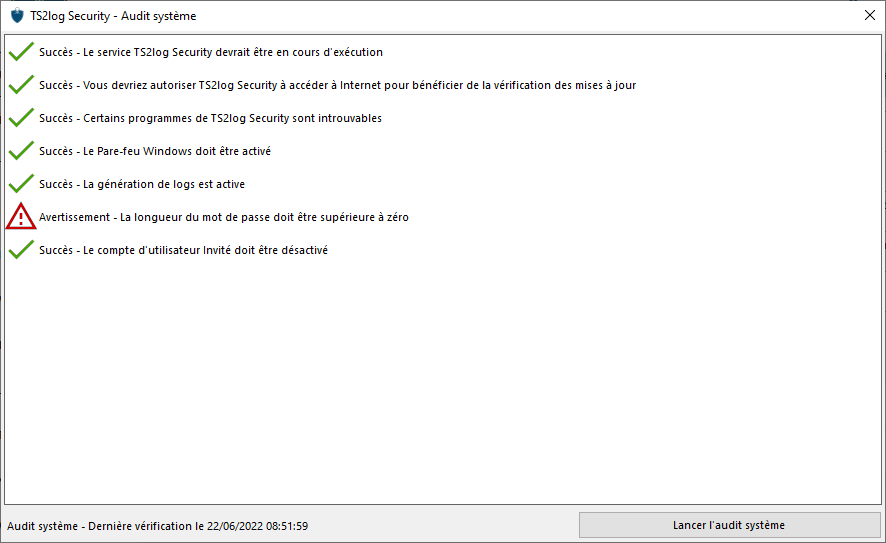Click the checkmark next to Pare-feu Windows result

[21, 151]
